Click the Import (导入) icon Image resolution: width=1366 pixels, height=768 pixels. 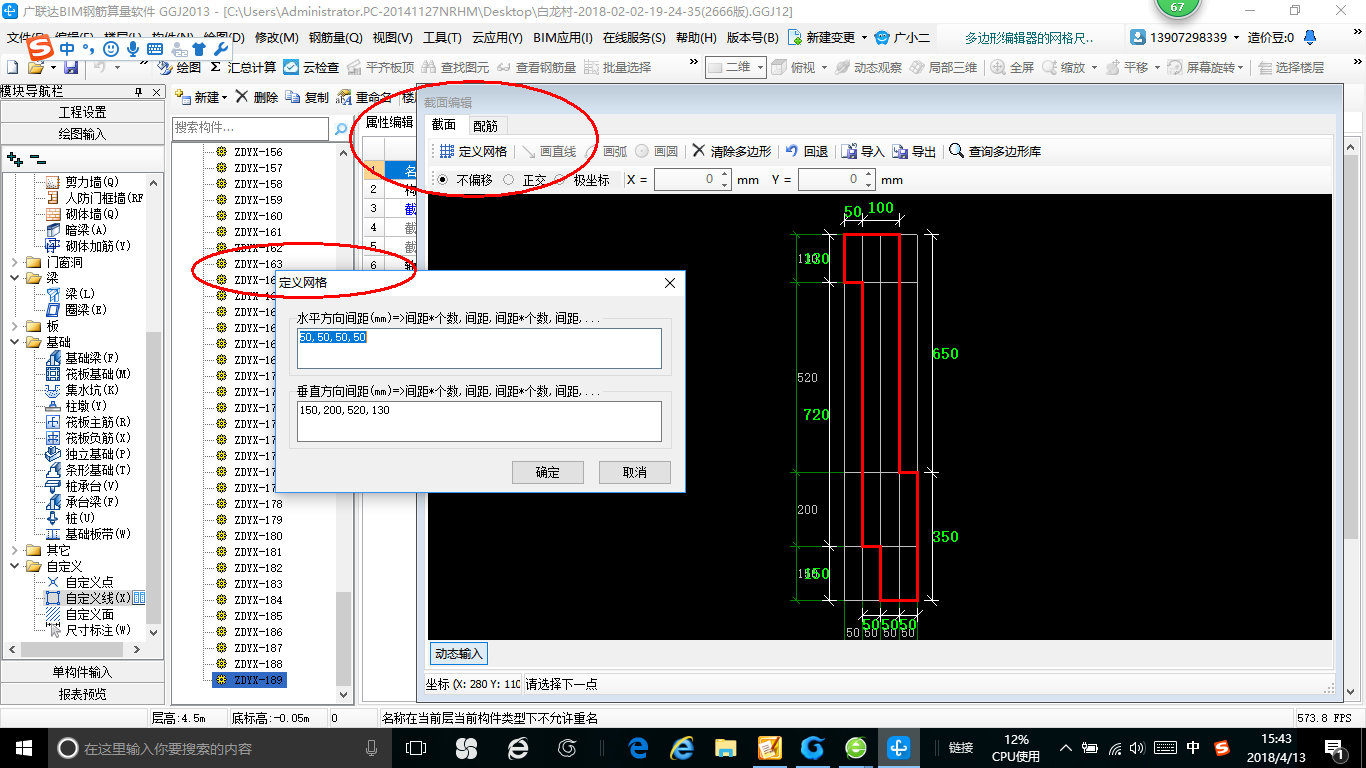(849, 152)
